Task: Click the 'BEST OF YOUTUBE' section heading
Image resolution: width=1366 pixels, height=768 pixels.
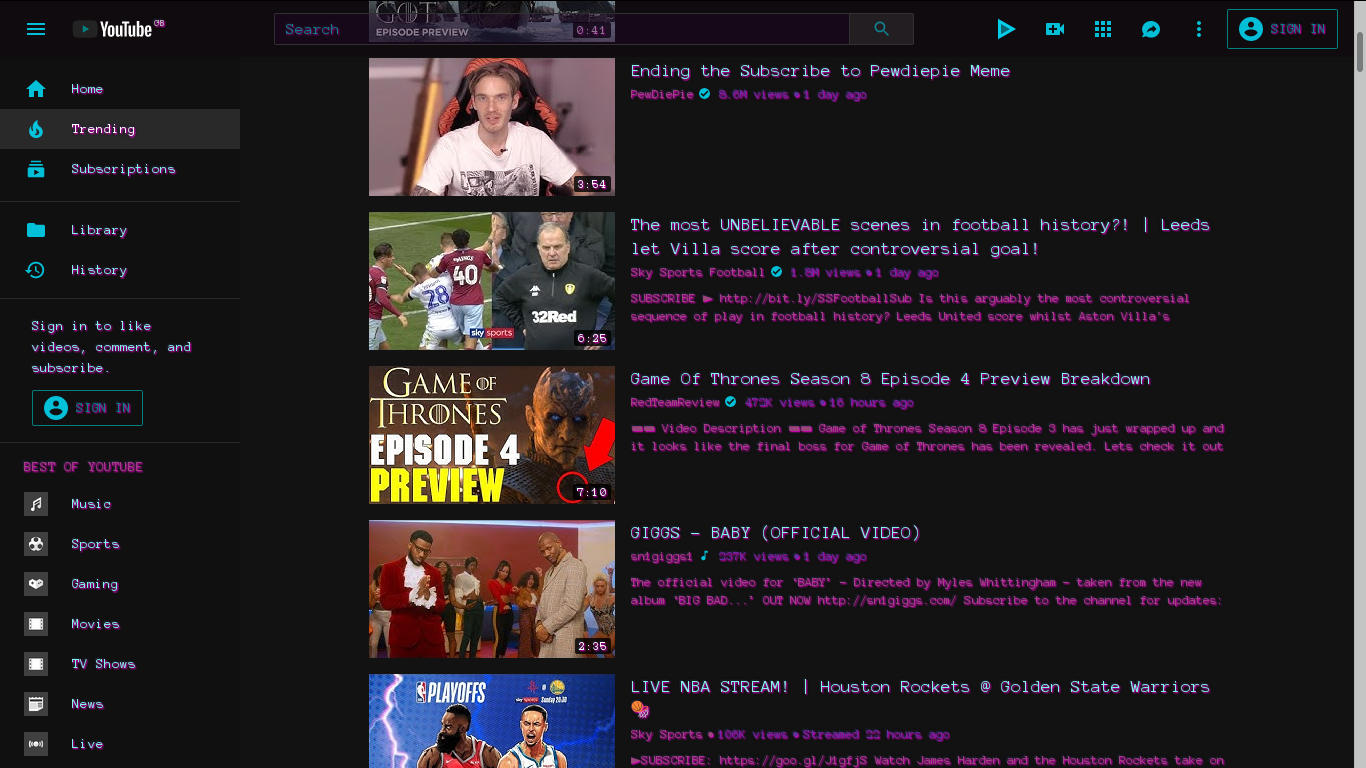Action: tap(83, 467)
